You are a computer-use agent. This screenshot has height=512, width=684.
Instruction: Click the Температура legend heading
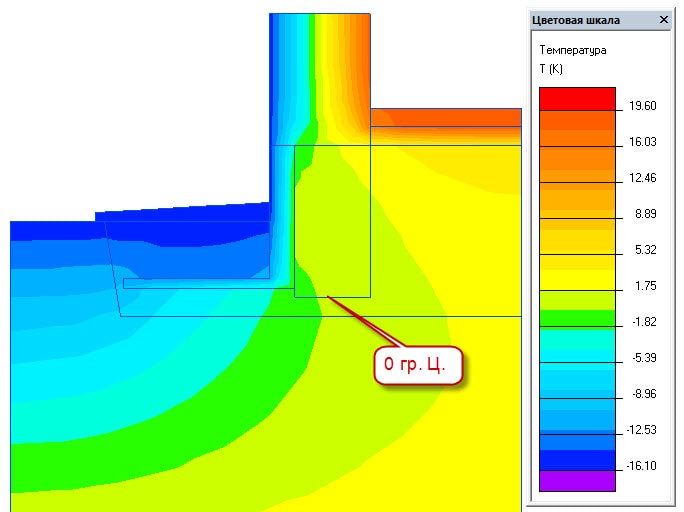[x=573, y=50]
